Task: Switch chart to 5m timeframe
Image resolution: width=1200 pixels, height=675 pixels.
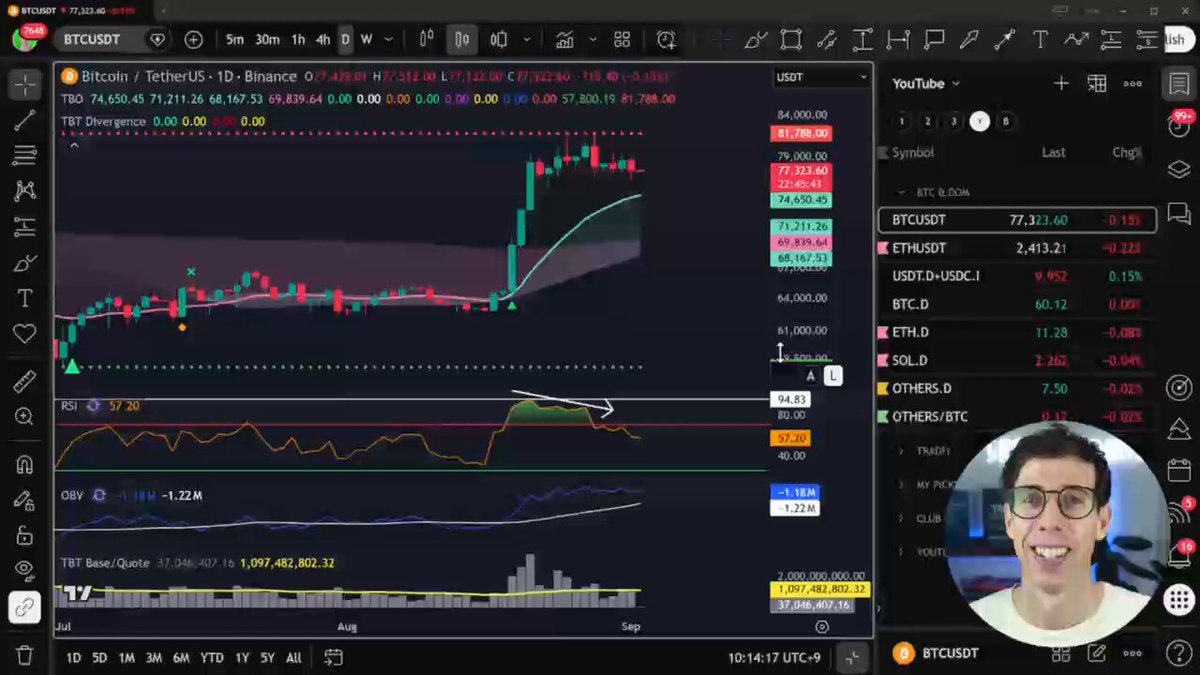Action: coord(234,40)
